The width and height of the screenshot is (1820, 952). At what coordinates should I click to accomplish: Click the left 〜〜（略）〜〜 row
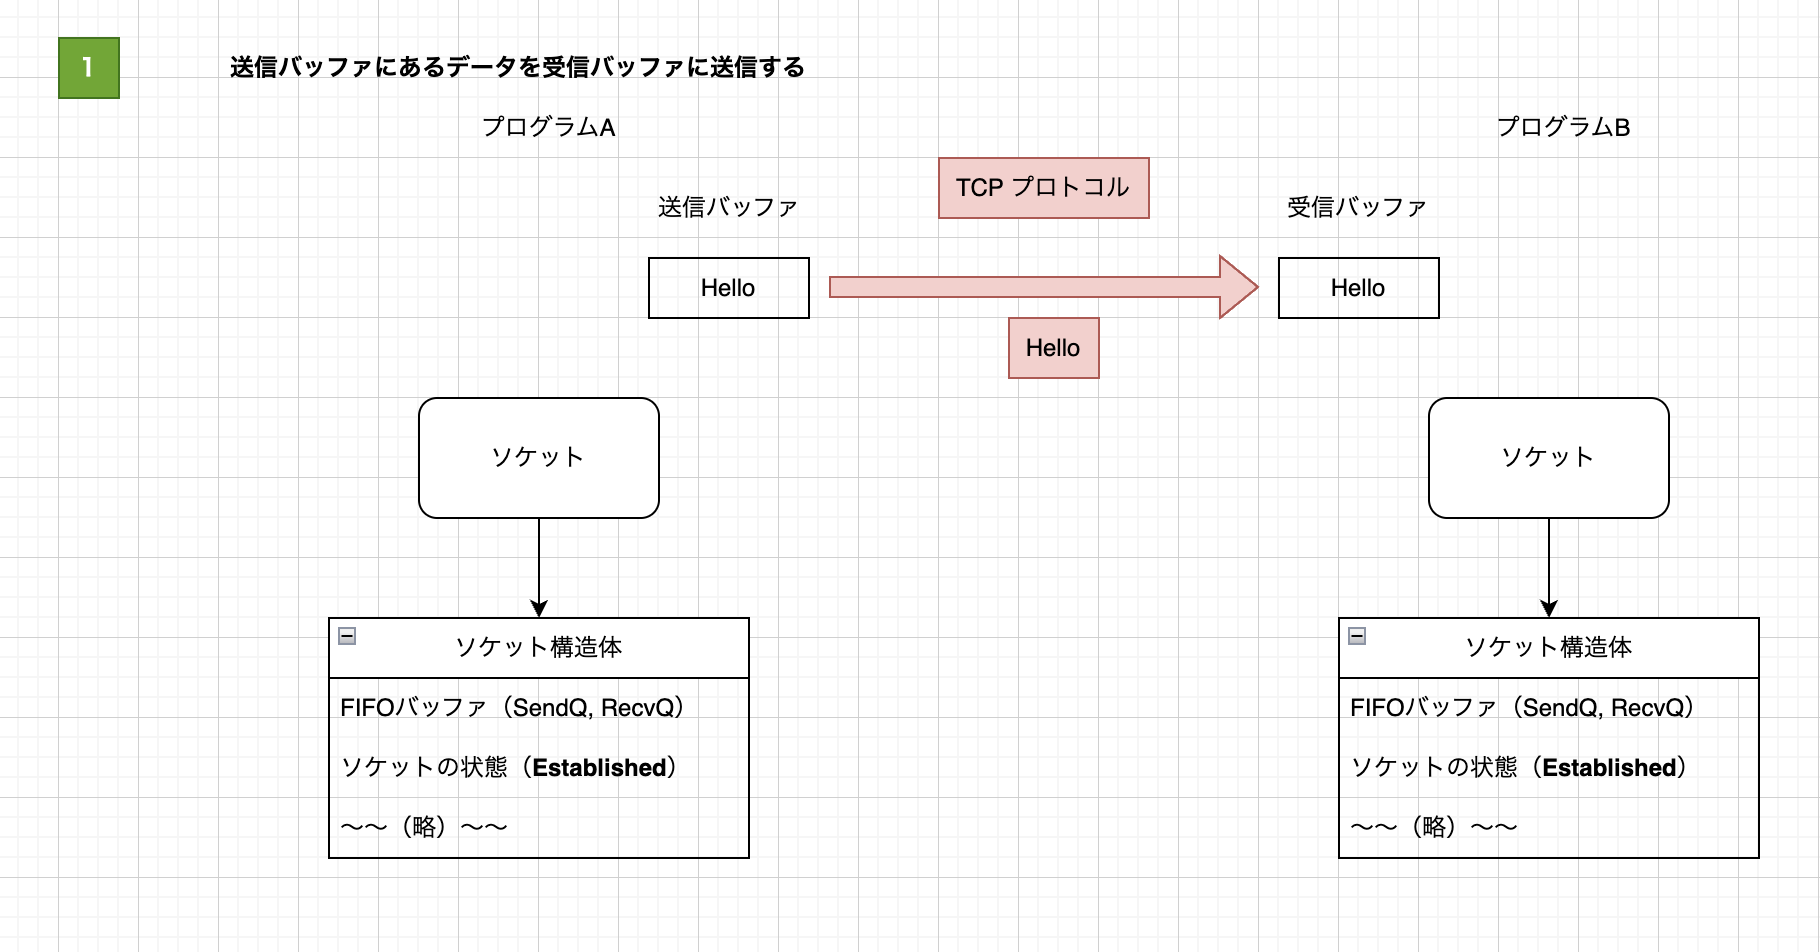point(424,826)
